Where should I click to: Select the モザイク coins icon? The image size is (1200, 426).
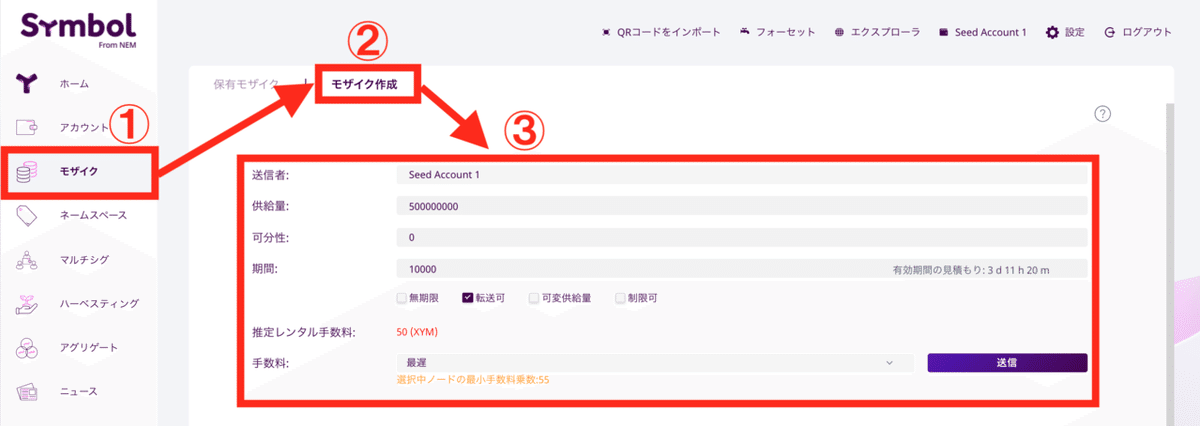tap(28, 171)
